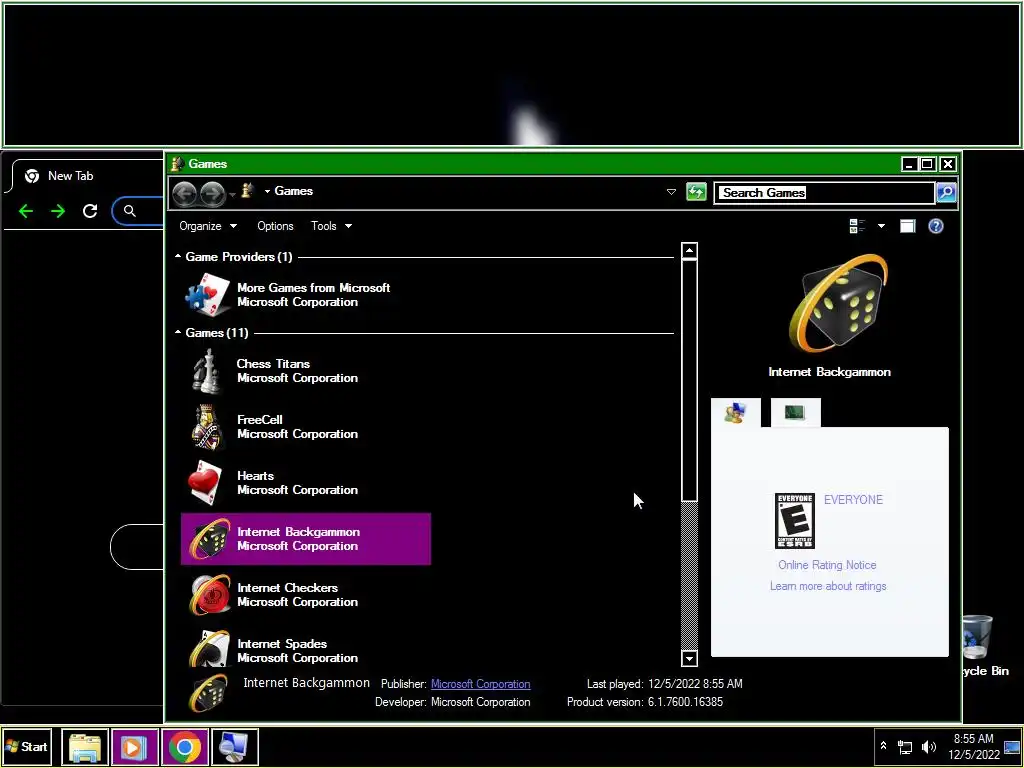1024x768 pixels.
Task: Show hidden tray icons
Action: (x=883, y=746)
